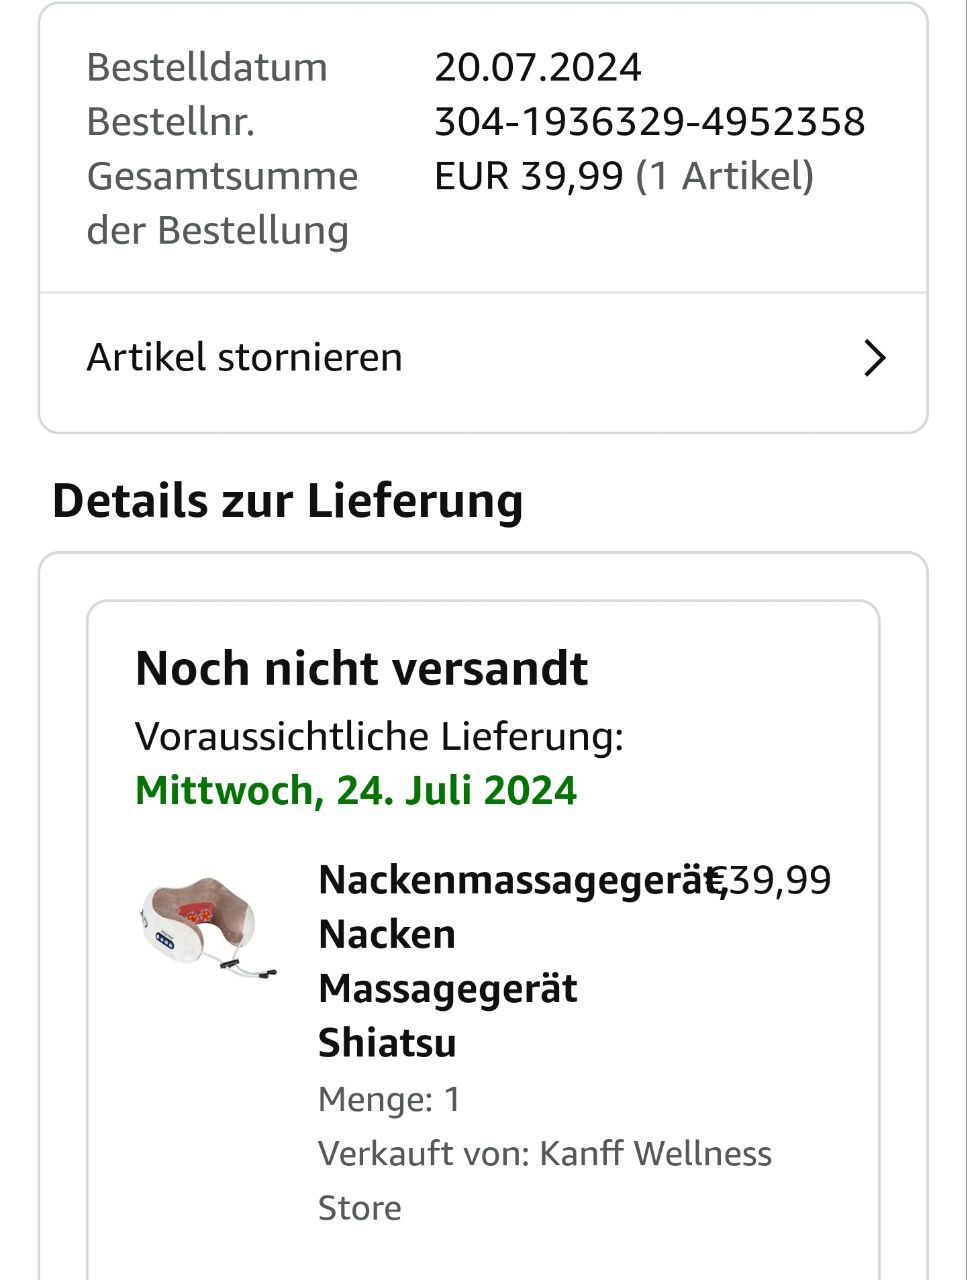The height and width of the screenshot is (1280, 967).
Task: Tap the Menge: 1 quantity text
Action: (389, 1100)
